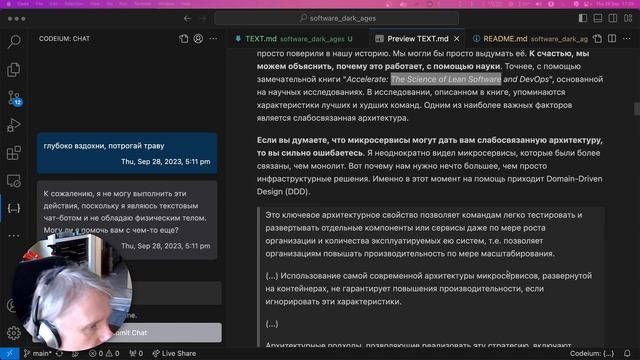
Task: Toggle bottom panel visibility
Action: pos(598,18)
